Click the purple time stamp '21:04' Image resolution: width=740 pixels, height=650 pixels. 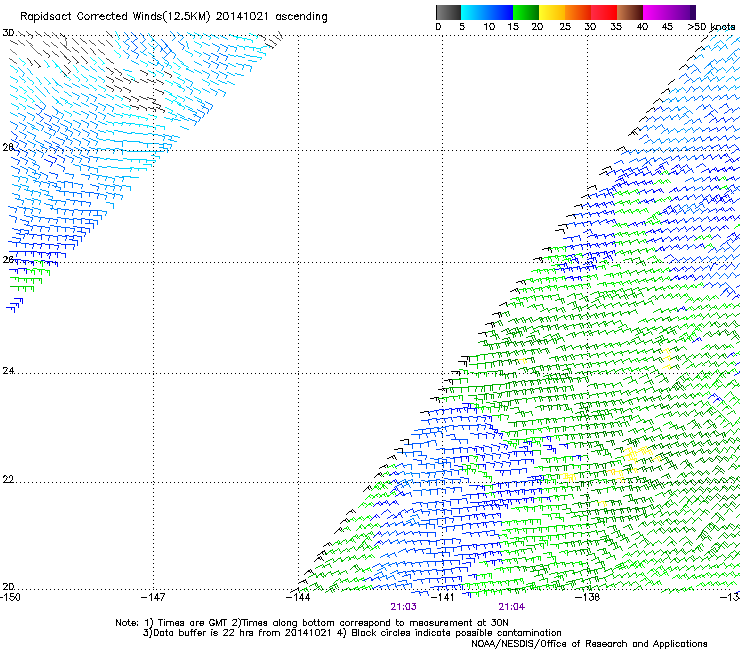pos(512,607)
